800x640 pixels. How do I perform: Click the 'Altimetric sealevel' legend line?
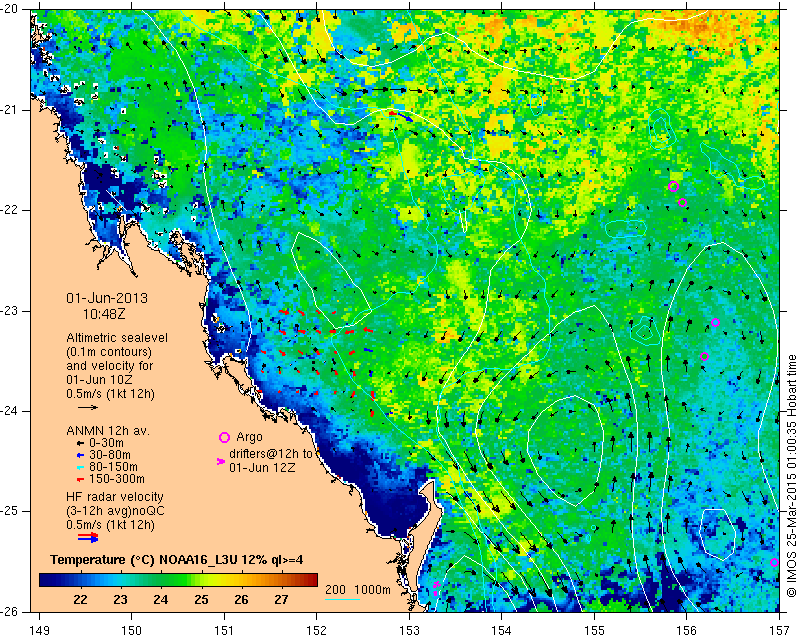pyautogui.click(x=117, y=338)
